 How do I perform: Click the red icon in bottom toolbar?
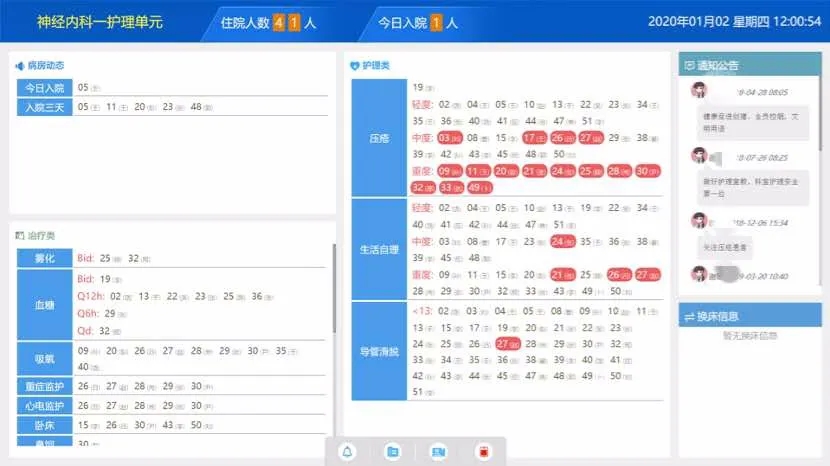(483, 452)
